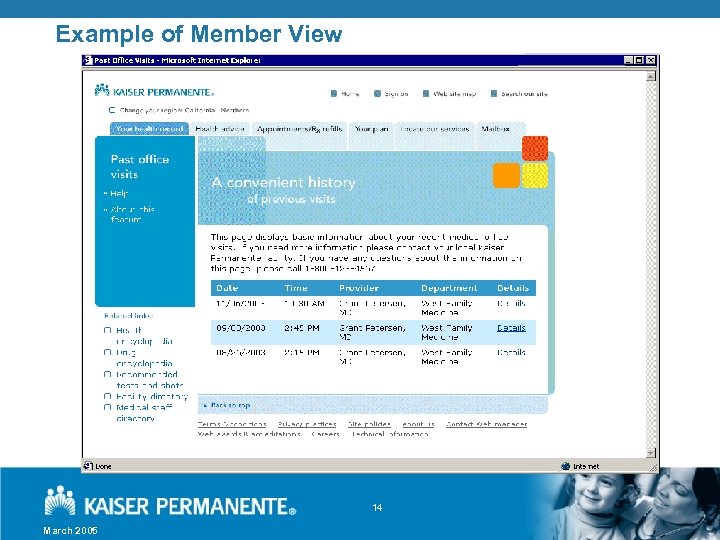Viewport: 720px width, 540px height.
Task: Open Details for the 2:15 PM visit
Action: coord(511,353)
